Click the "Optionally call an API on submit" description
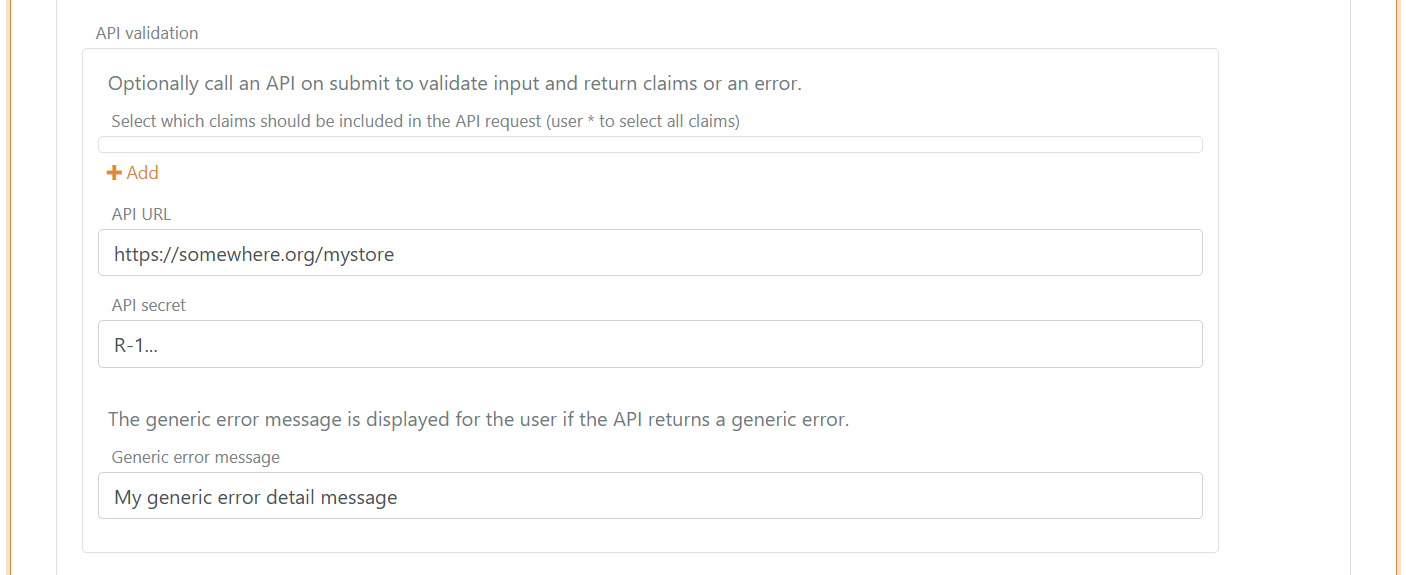Image resolution: width=1406 pixels, height=575 pixels. click(454, 84)
